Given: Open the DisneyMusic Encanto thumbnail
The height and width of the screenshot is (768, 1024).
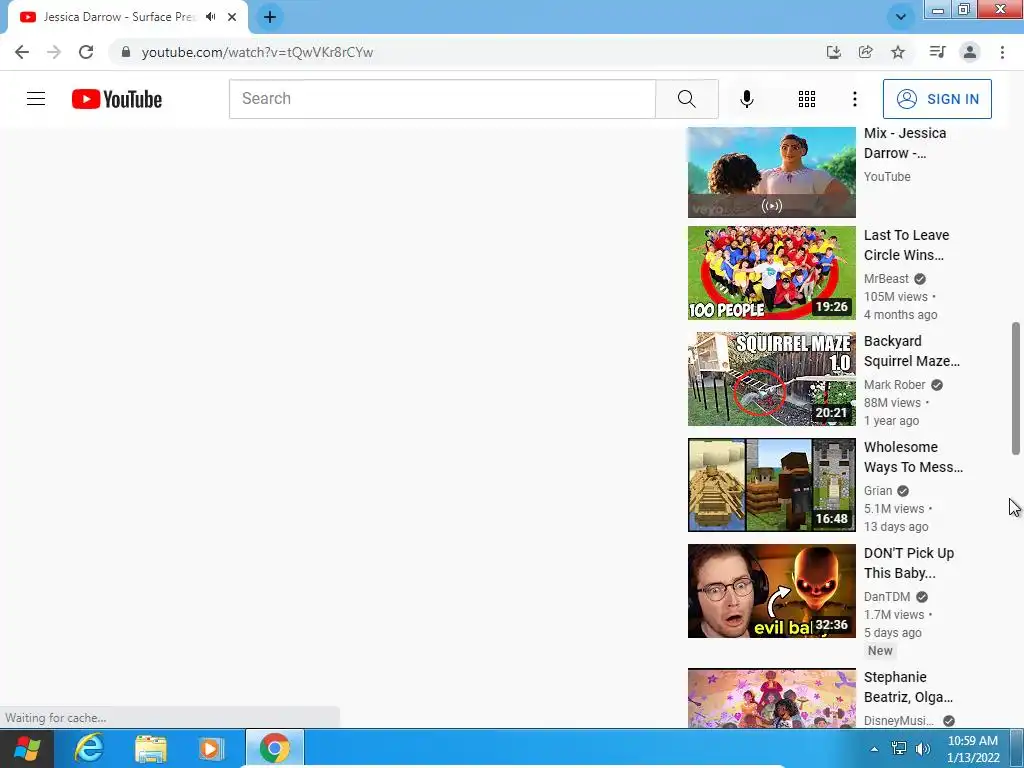Looking at the screenshot, I should coord(771,698).
